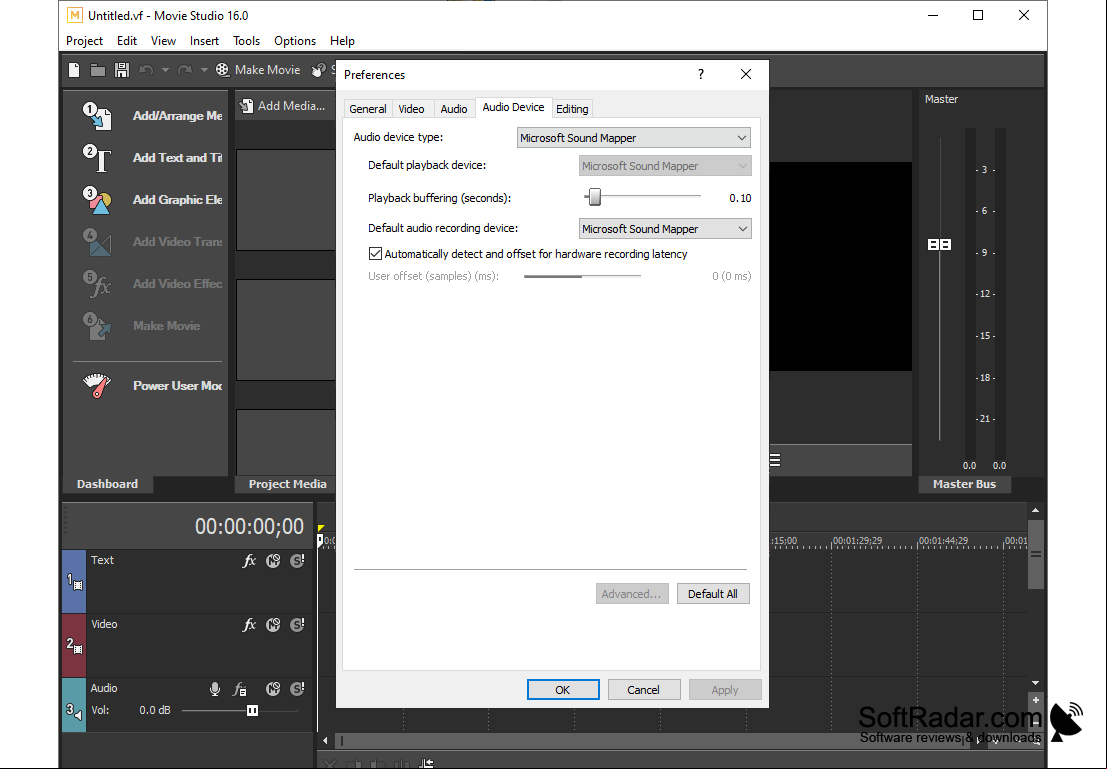
Task: Select the Master Bus tab
Action: [964, 484]
